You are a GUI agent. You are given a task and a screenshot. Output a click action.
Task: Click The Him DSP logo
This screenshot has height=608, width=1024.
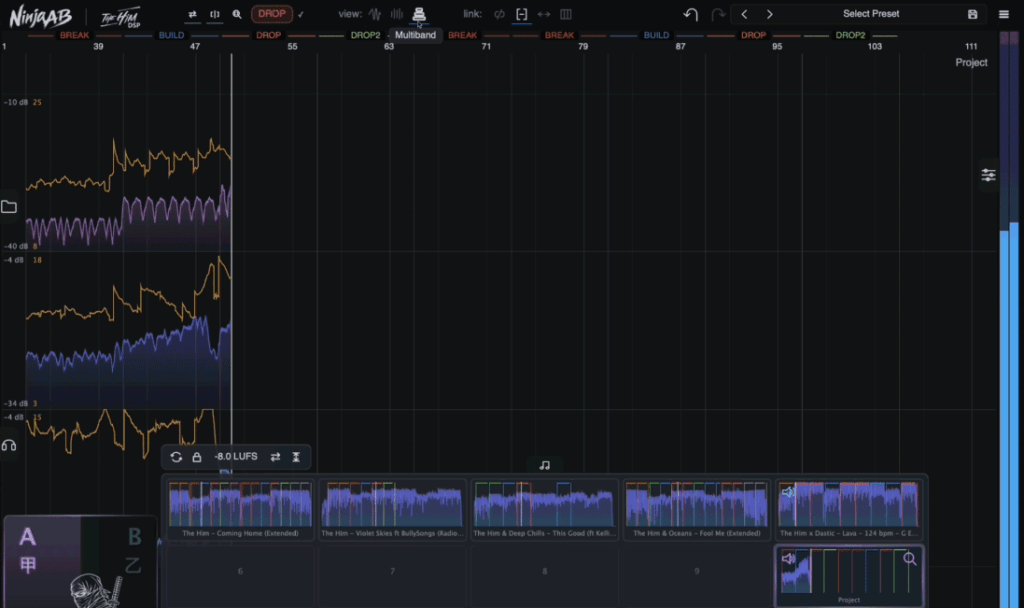120,18
